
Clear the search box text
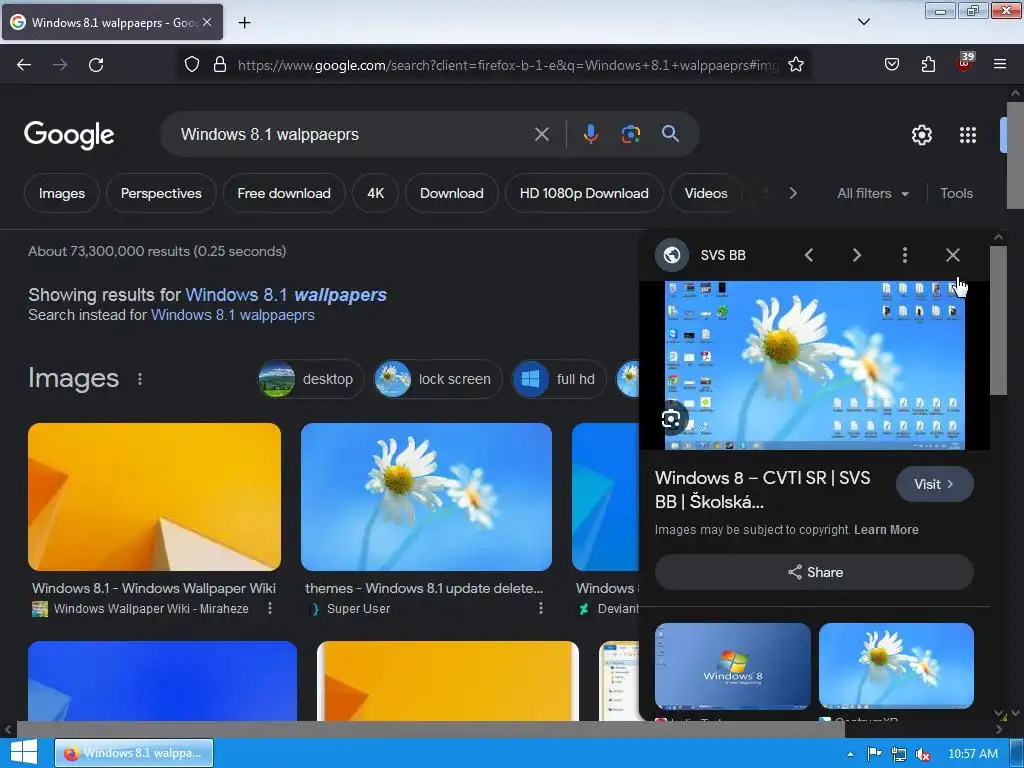click(542, 135)
